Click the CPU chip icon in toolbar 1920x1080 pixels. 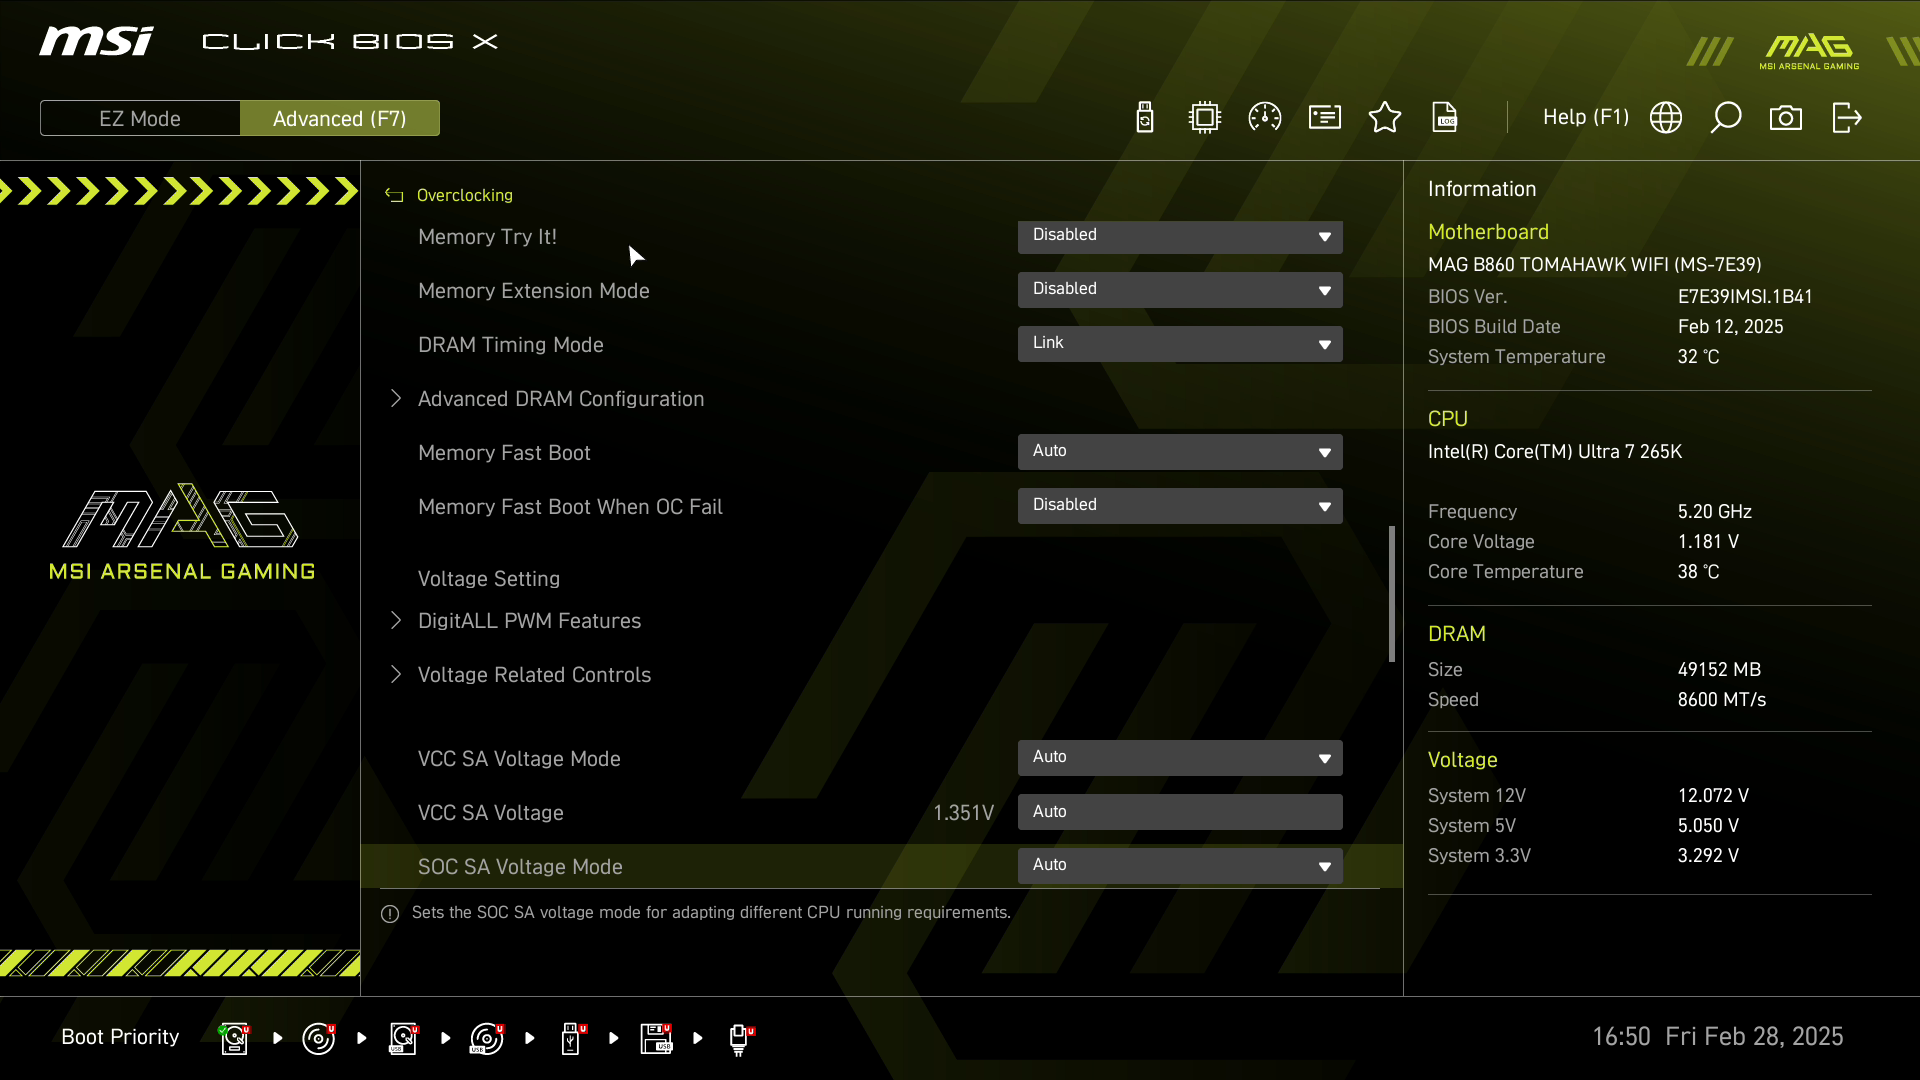(x=1205, y=118)
